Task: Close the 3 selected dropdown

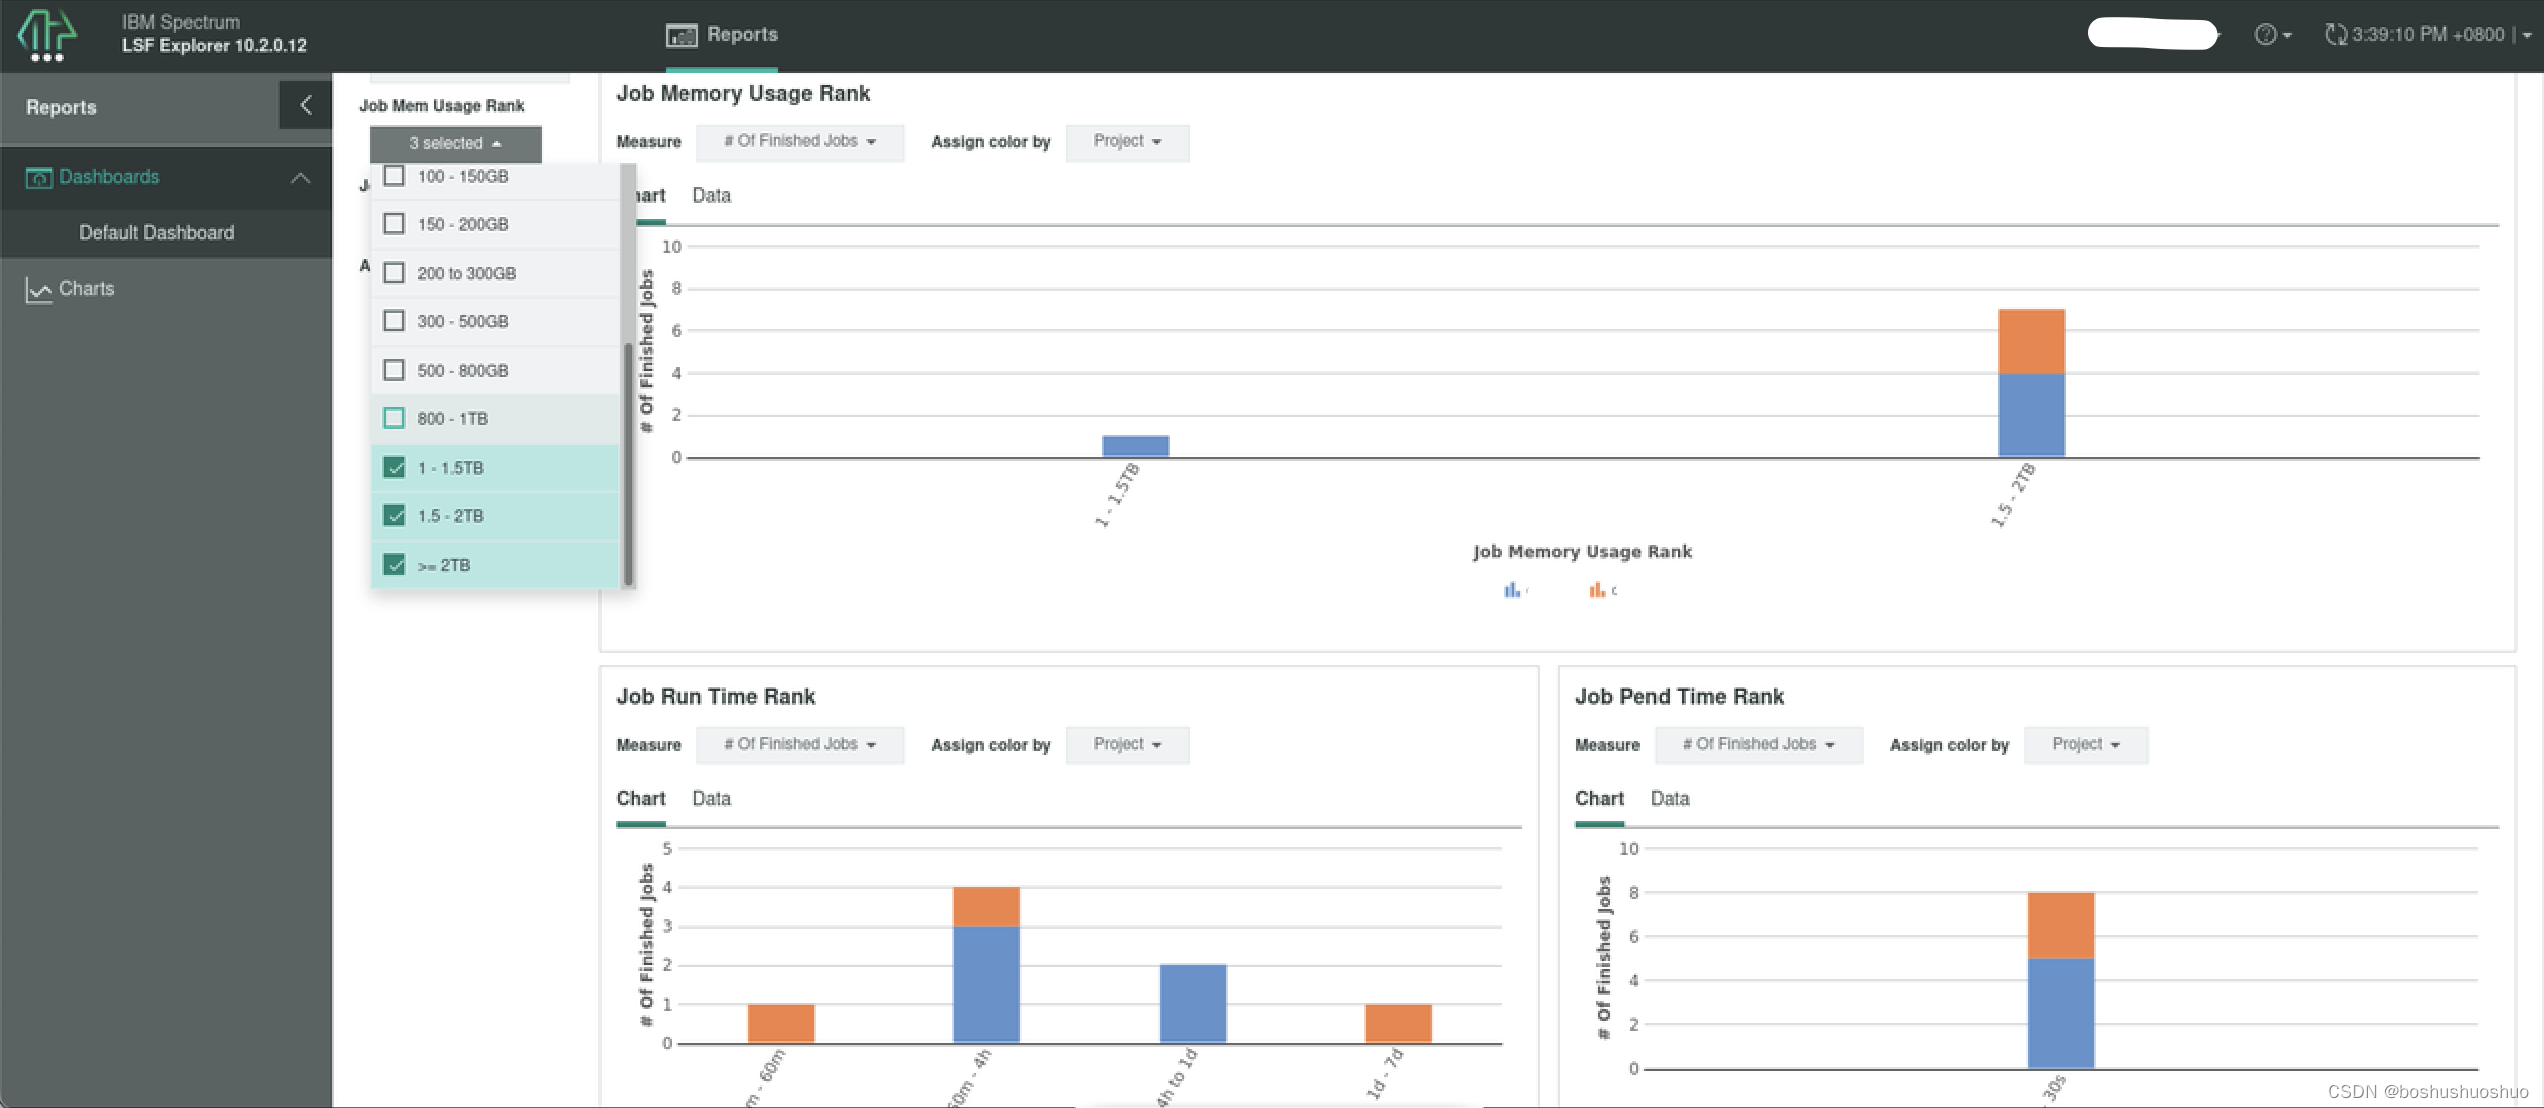Action: point(455,143)
